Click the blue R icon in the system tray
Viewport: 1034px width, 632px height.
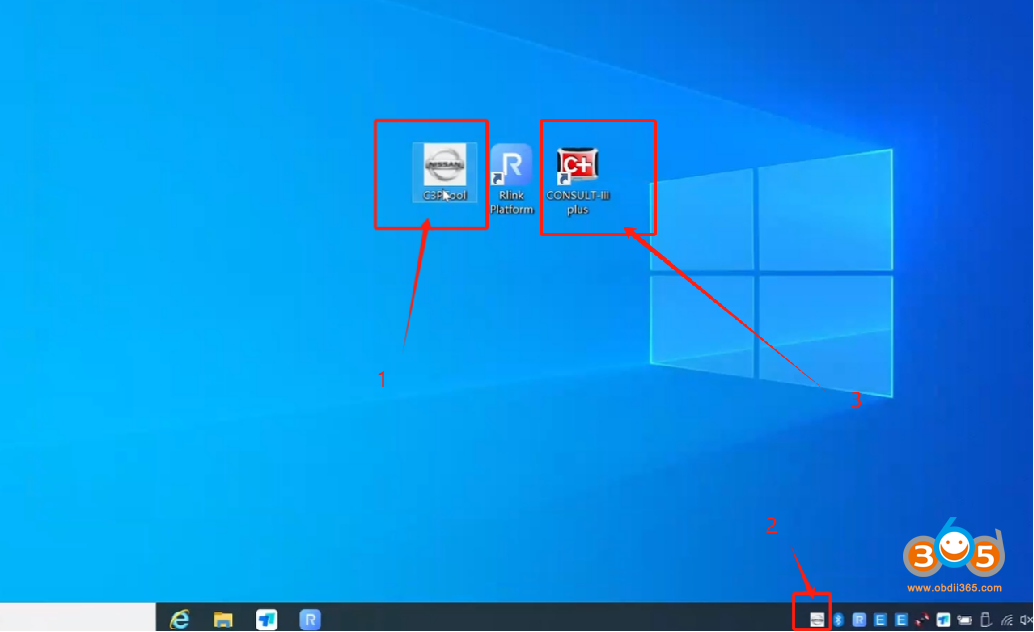coord(859,620)
